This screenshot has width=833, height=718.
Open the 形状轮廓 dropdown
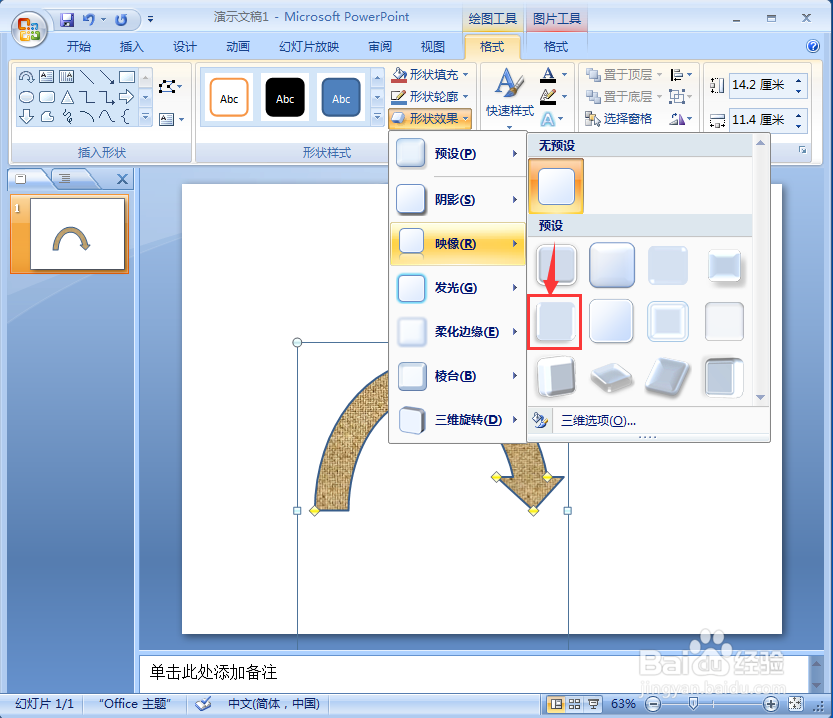430,97
